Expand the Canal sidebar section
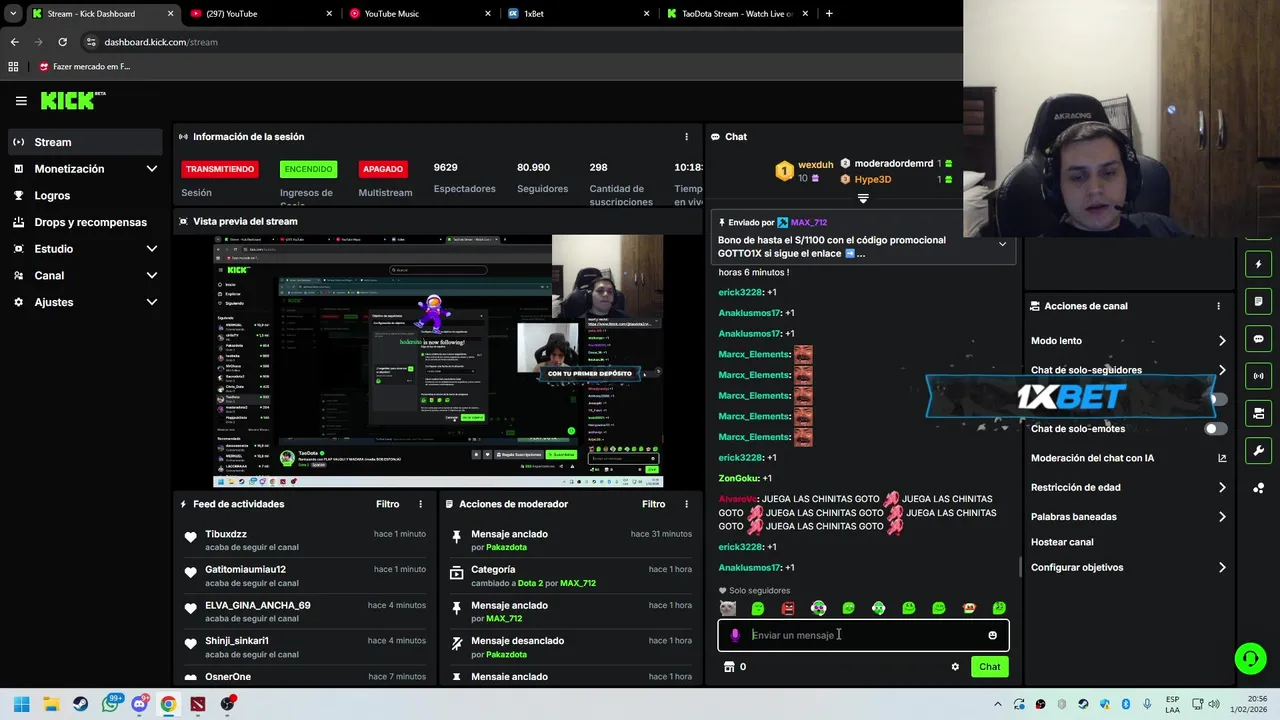Viewport: 1280px width, 720px height. [152, 276]
